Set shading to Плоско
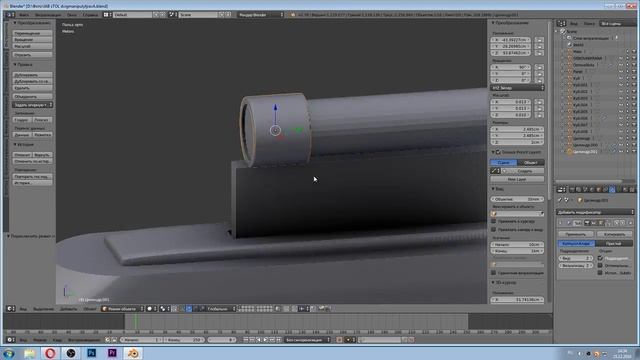This screenshot has width=640, height=360. [42, 120]
